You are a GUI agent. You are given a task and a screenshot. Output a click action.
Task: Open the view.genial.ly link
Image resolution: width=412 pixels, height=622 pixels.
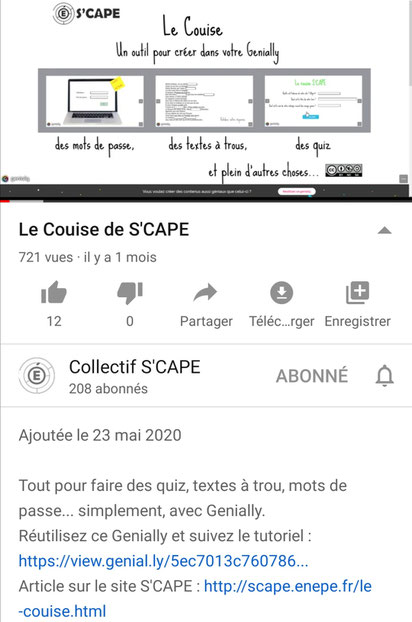[163, 561]
